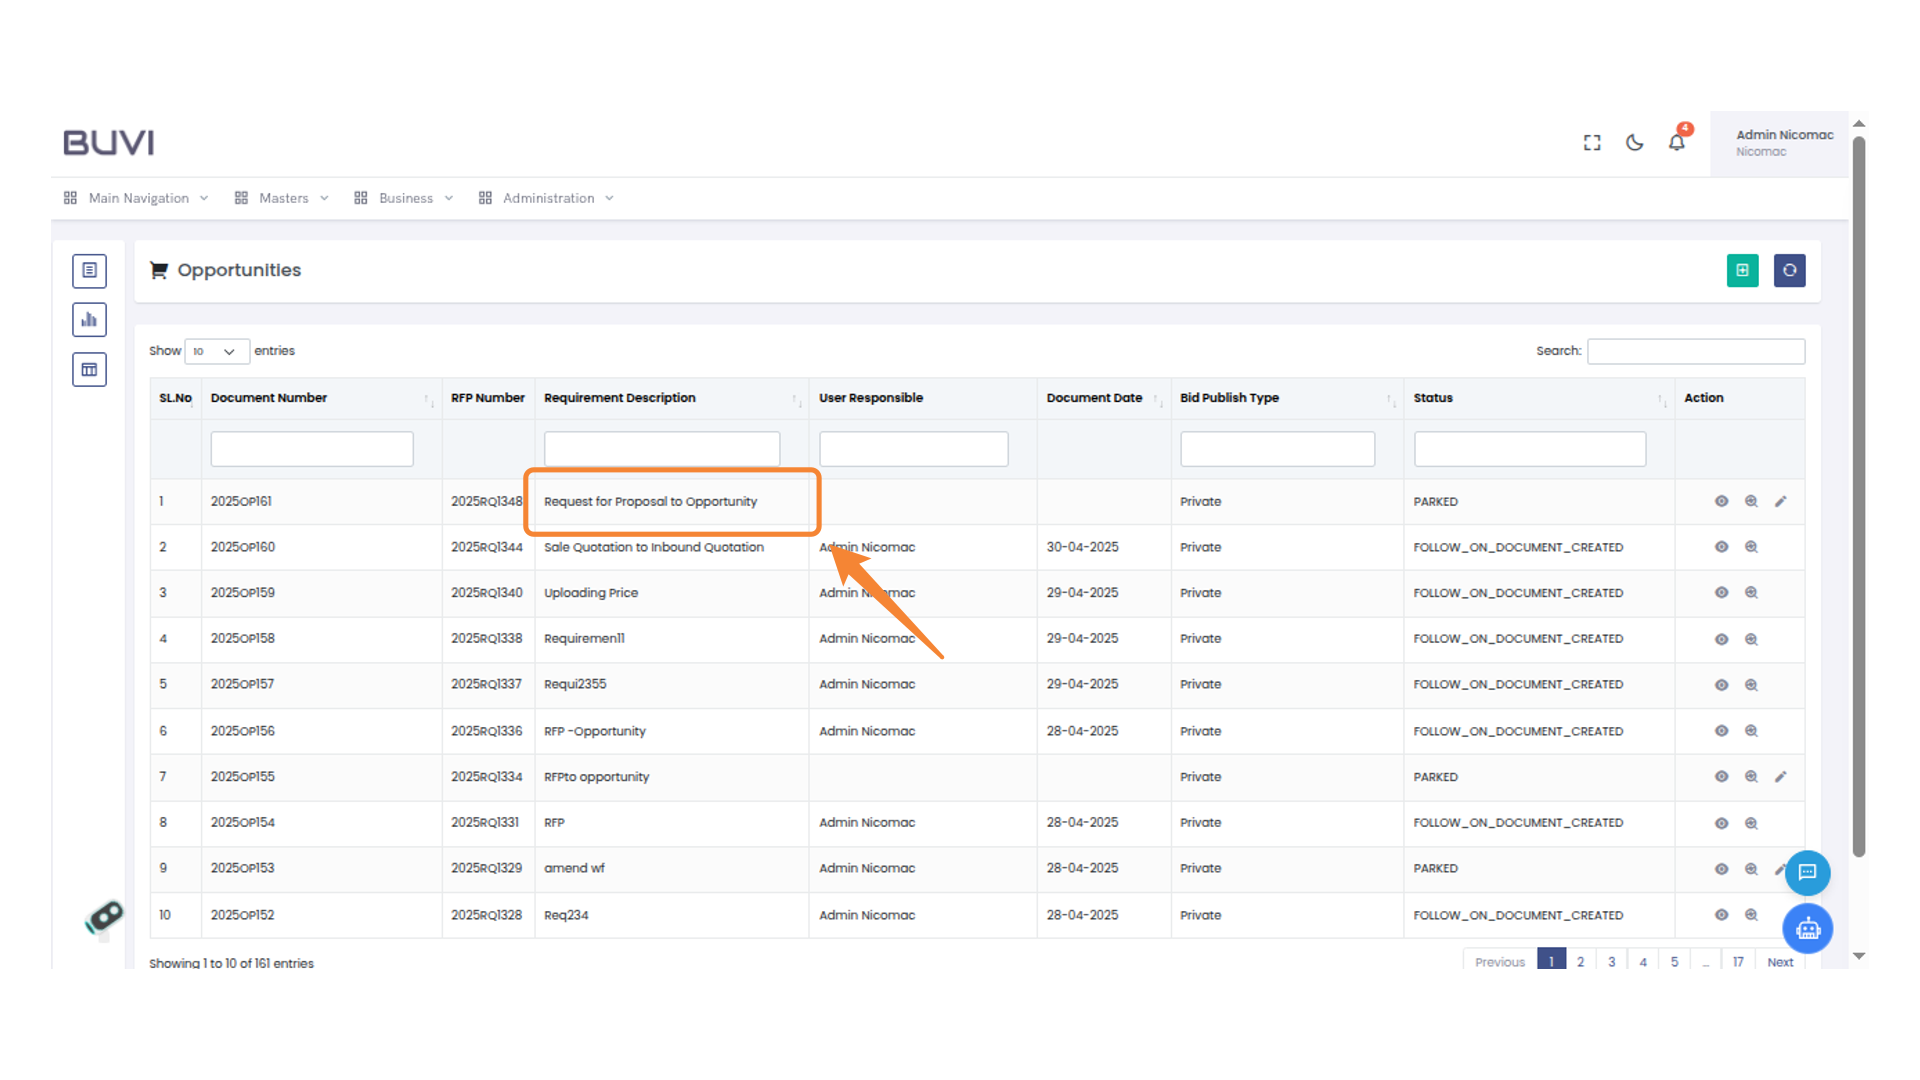Image resolution: width=1920 pixels, height=1080 pixels.
Task: View row 2025OP160 with the eye icon
Action: pyautogui.click(x=1721, y=547)
